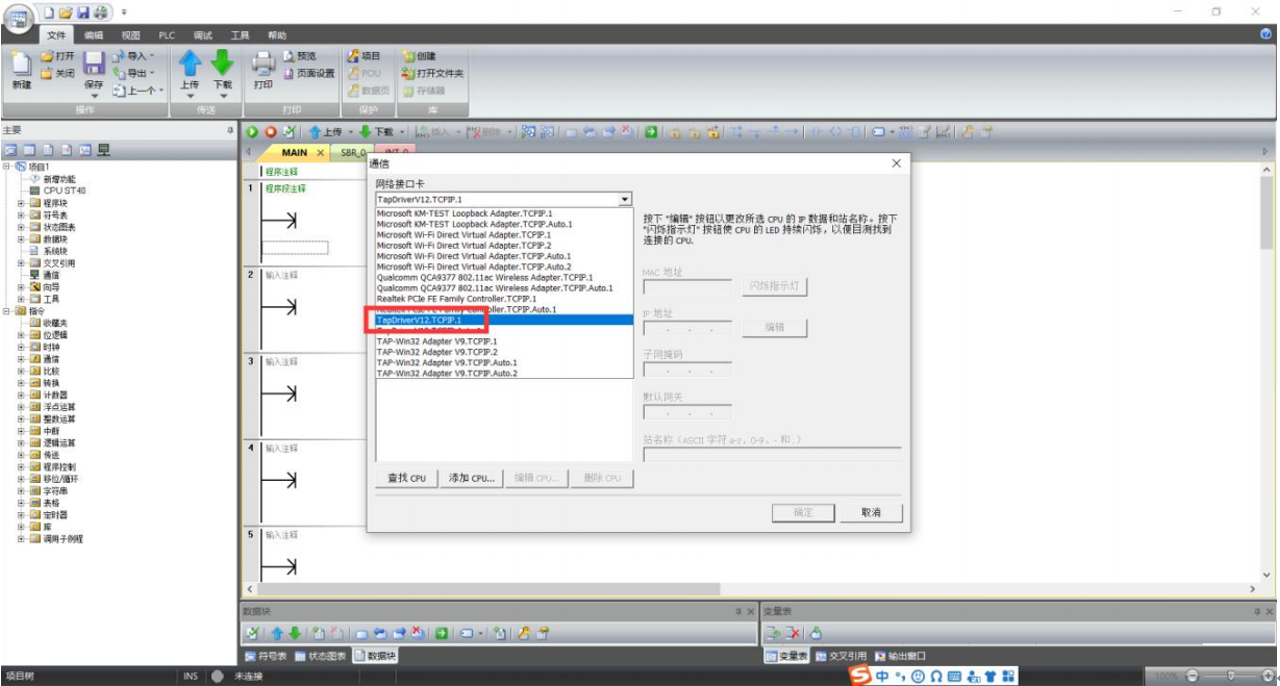
Task: Click the Sogou input method S icon
Action: coord(859,676)
